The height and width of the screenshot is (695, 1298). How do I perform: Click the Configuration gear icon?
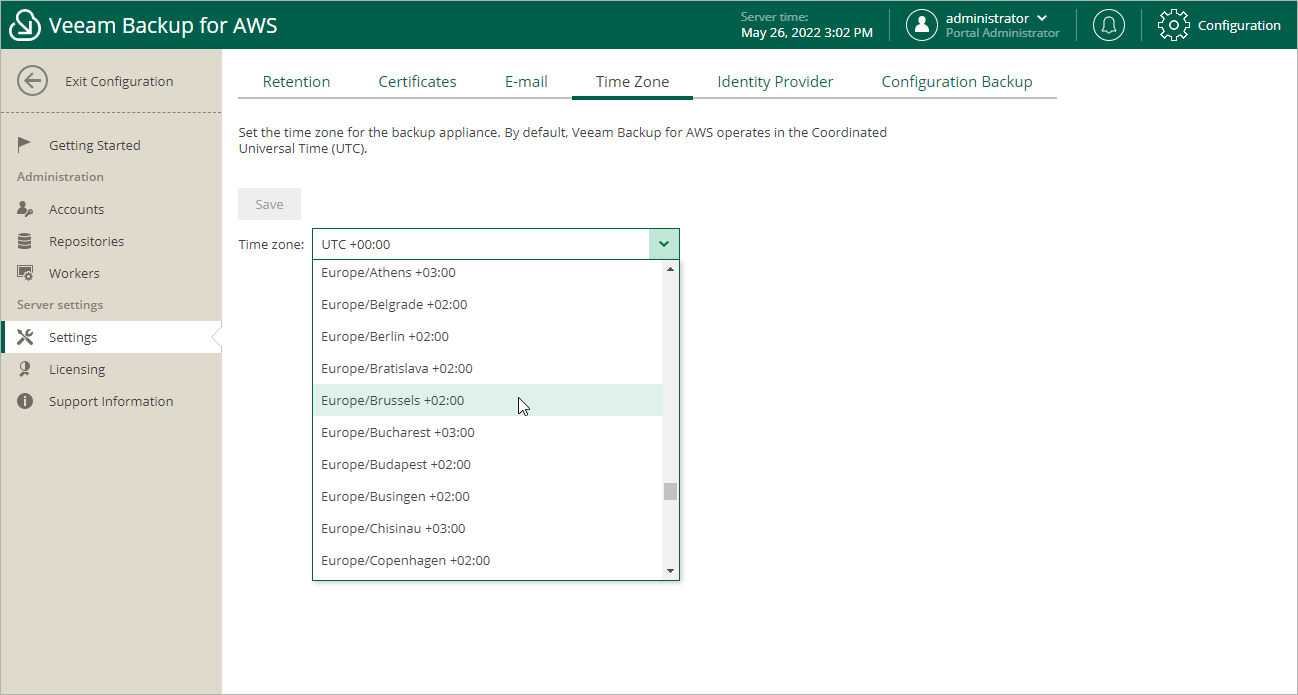coord(1173,25)
